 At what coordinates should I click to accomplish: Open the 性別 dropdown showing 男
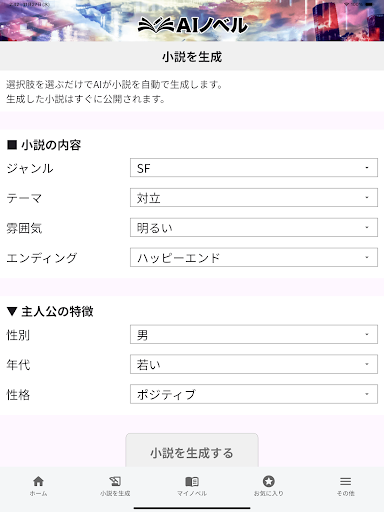click(254, 334)
